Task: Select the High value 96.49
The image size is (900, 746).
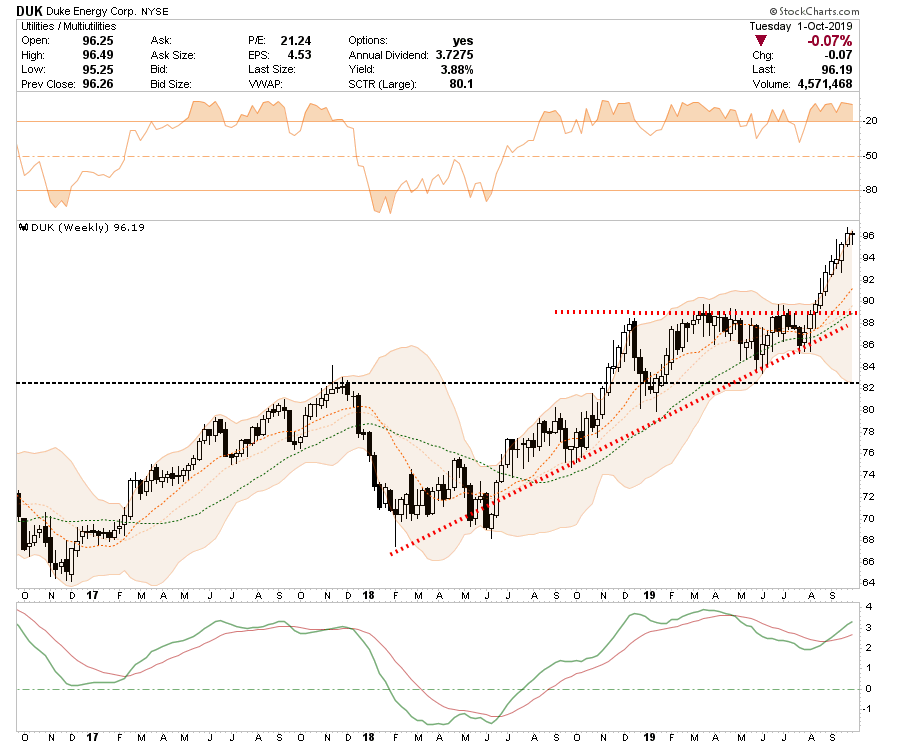Action: pyautogui.click(x=98, y=55)
